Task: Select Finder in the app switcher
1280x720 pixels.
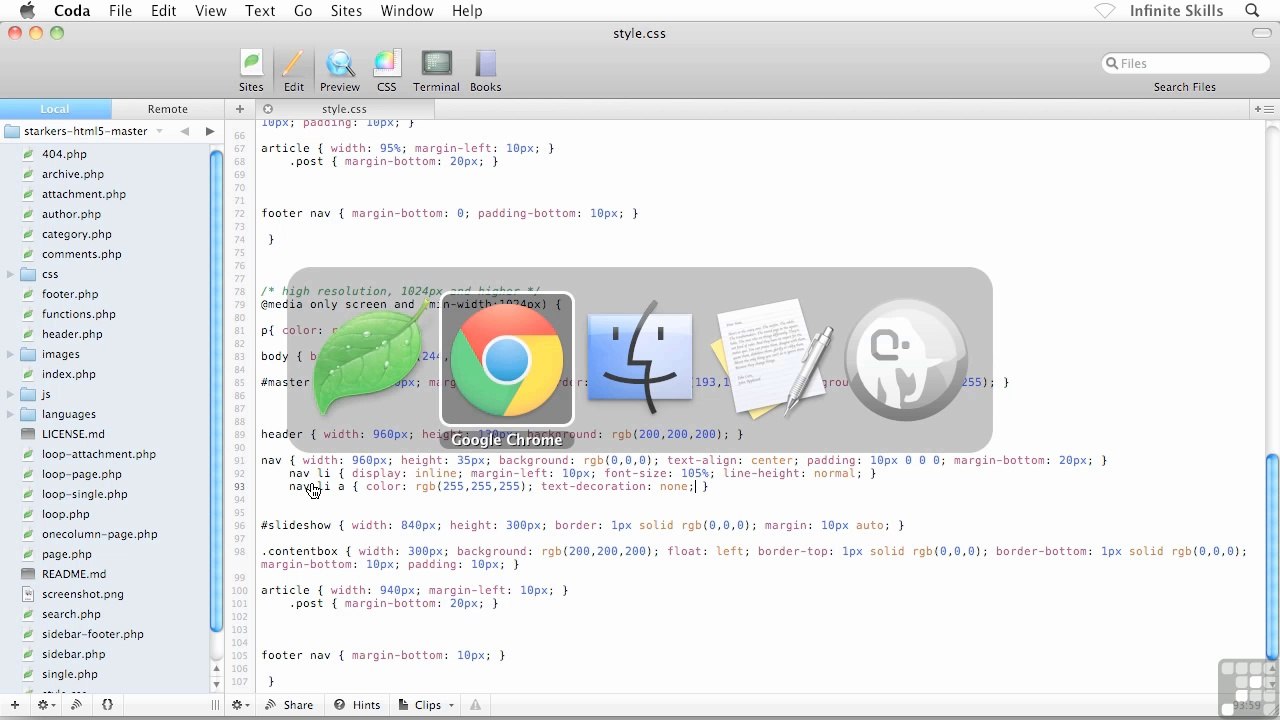Action: point(639,358)
